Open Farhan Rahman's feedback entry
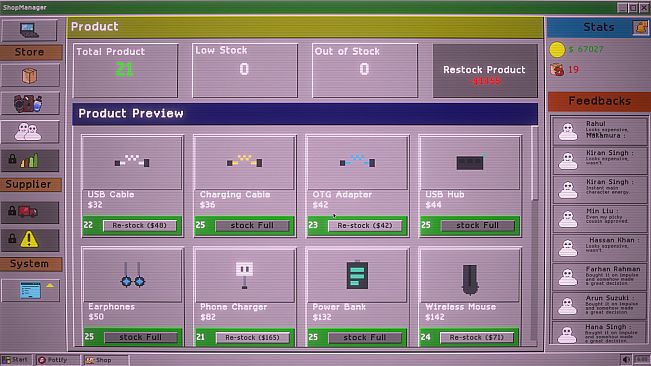Image resolution: width=651 pixels, height=366 pixels. (x=600, y=276)
